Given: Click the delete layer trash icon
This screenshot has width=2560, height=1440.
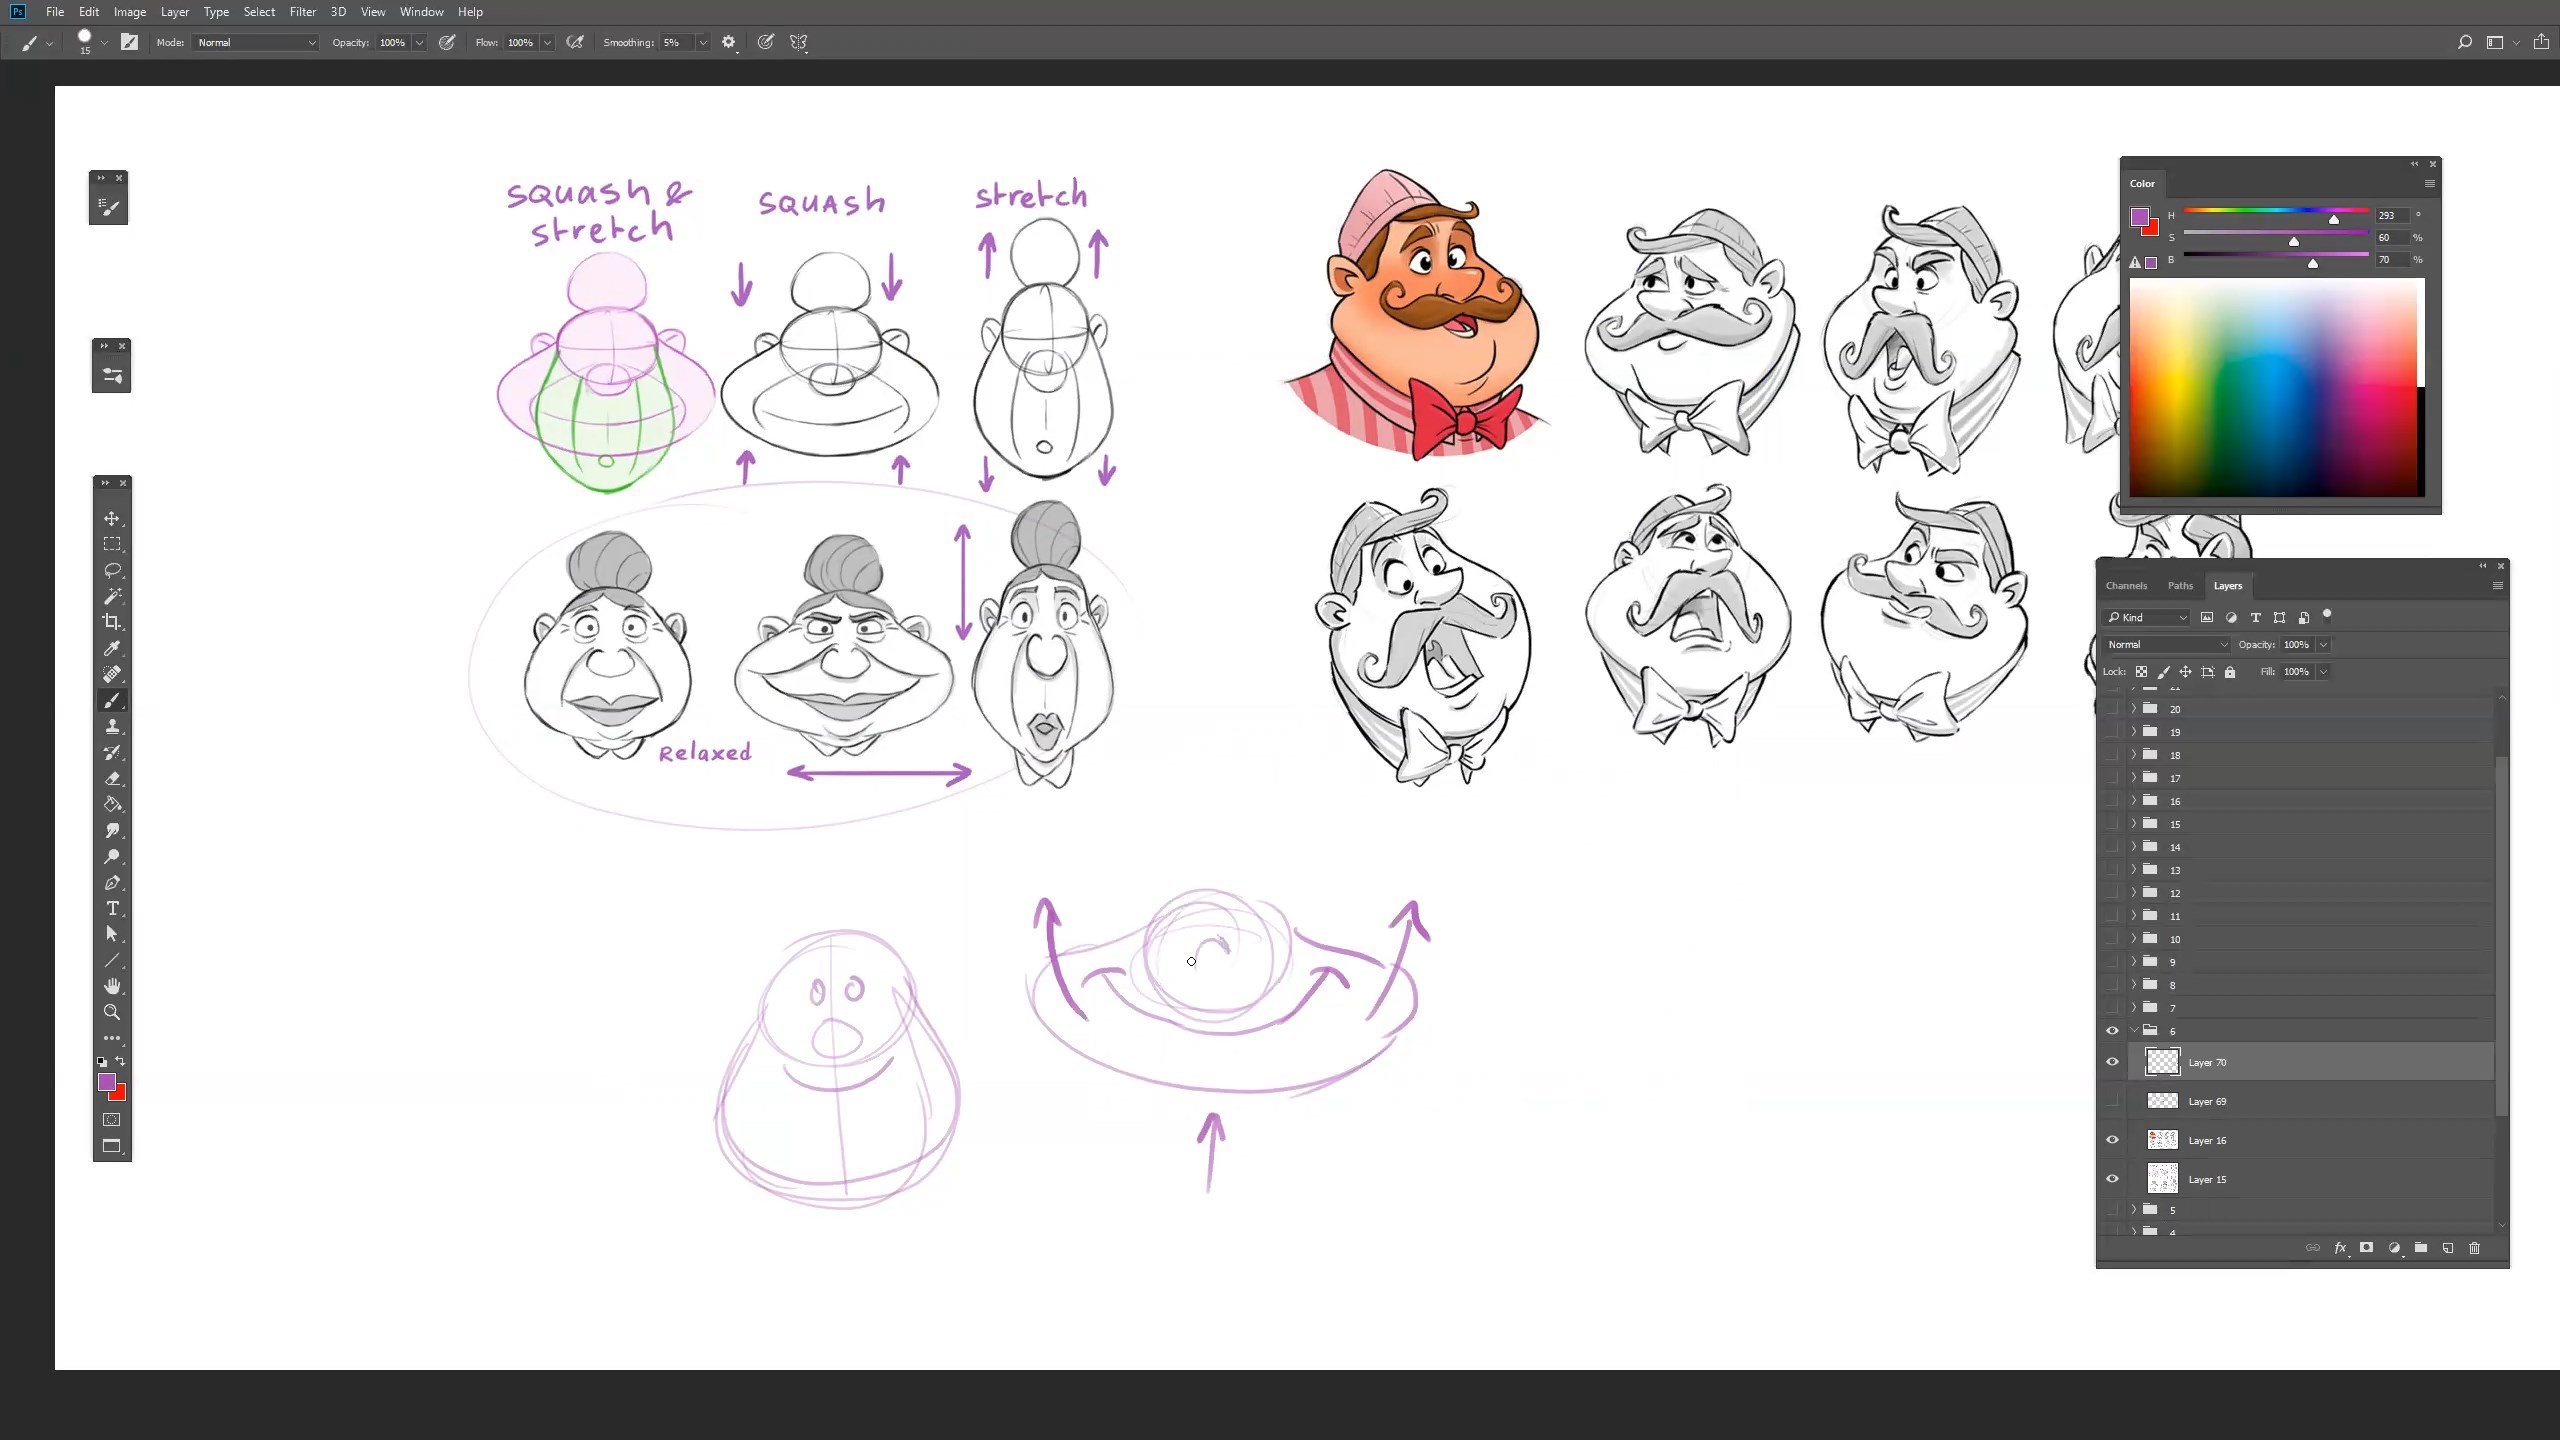Looking at the screenshot, I should pyautogui.click(x=2475, y=1248).
